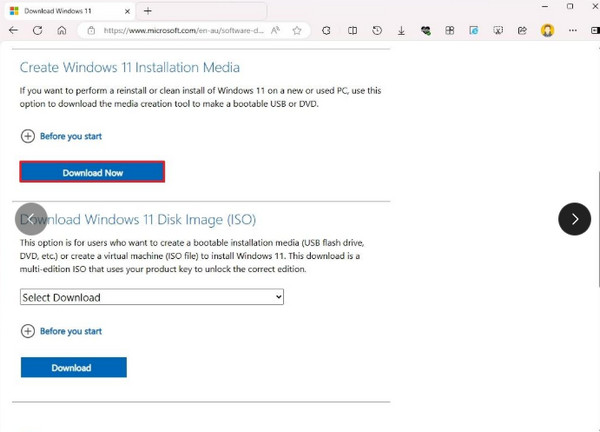Screen dimensions: 600x432
Task: Click the address bar URL field
Action: tap(183, 31)
